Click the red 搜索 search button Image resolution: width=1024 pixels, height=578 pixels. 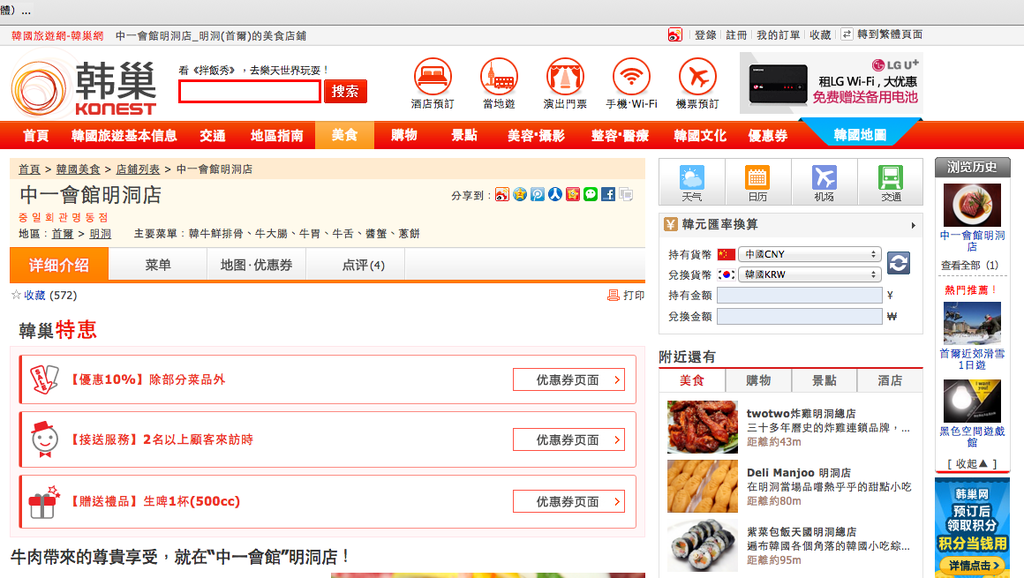click(345, 91)
